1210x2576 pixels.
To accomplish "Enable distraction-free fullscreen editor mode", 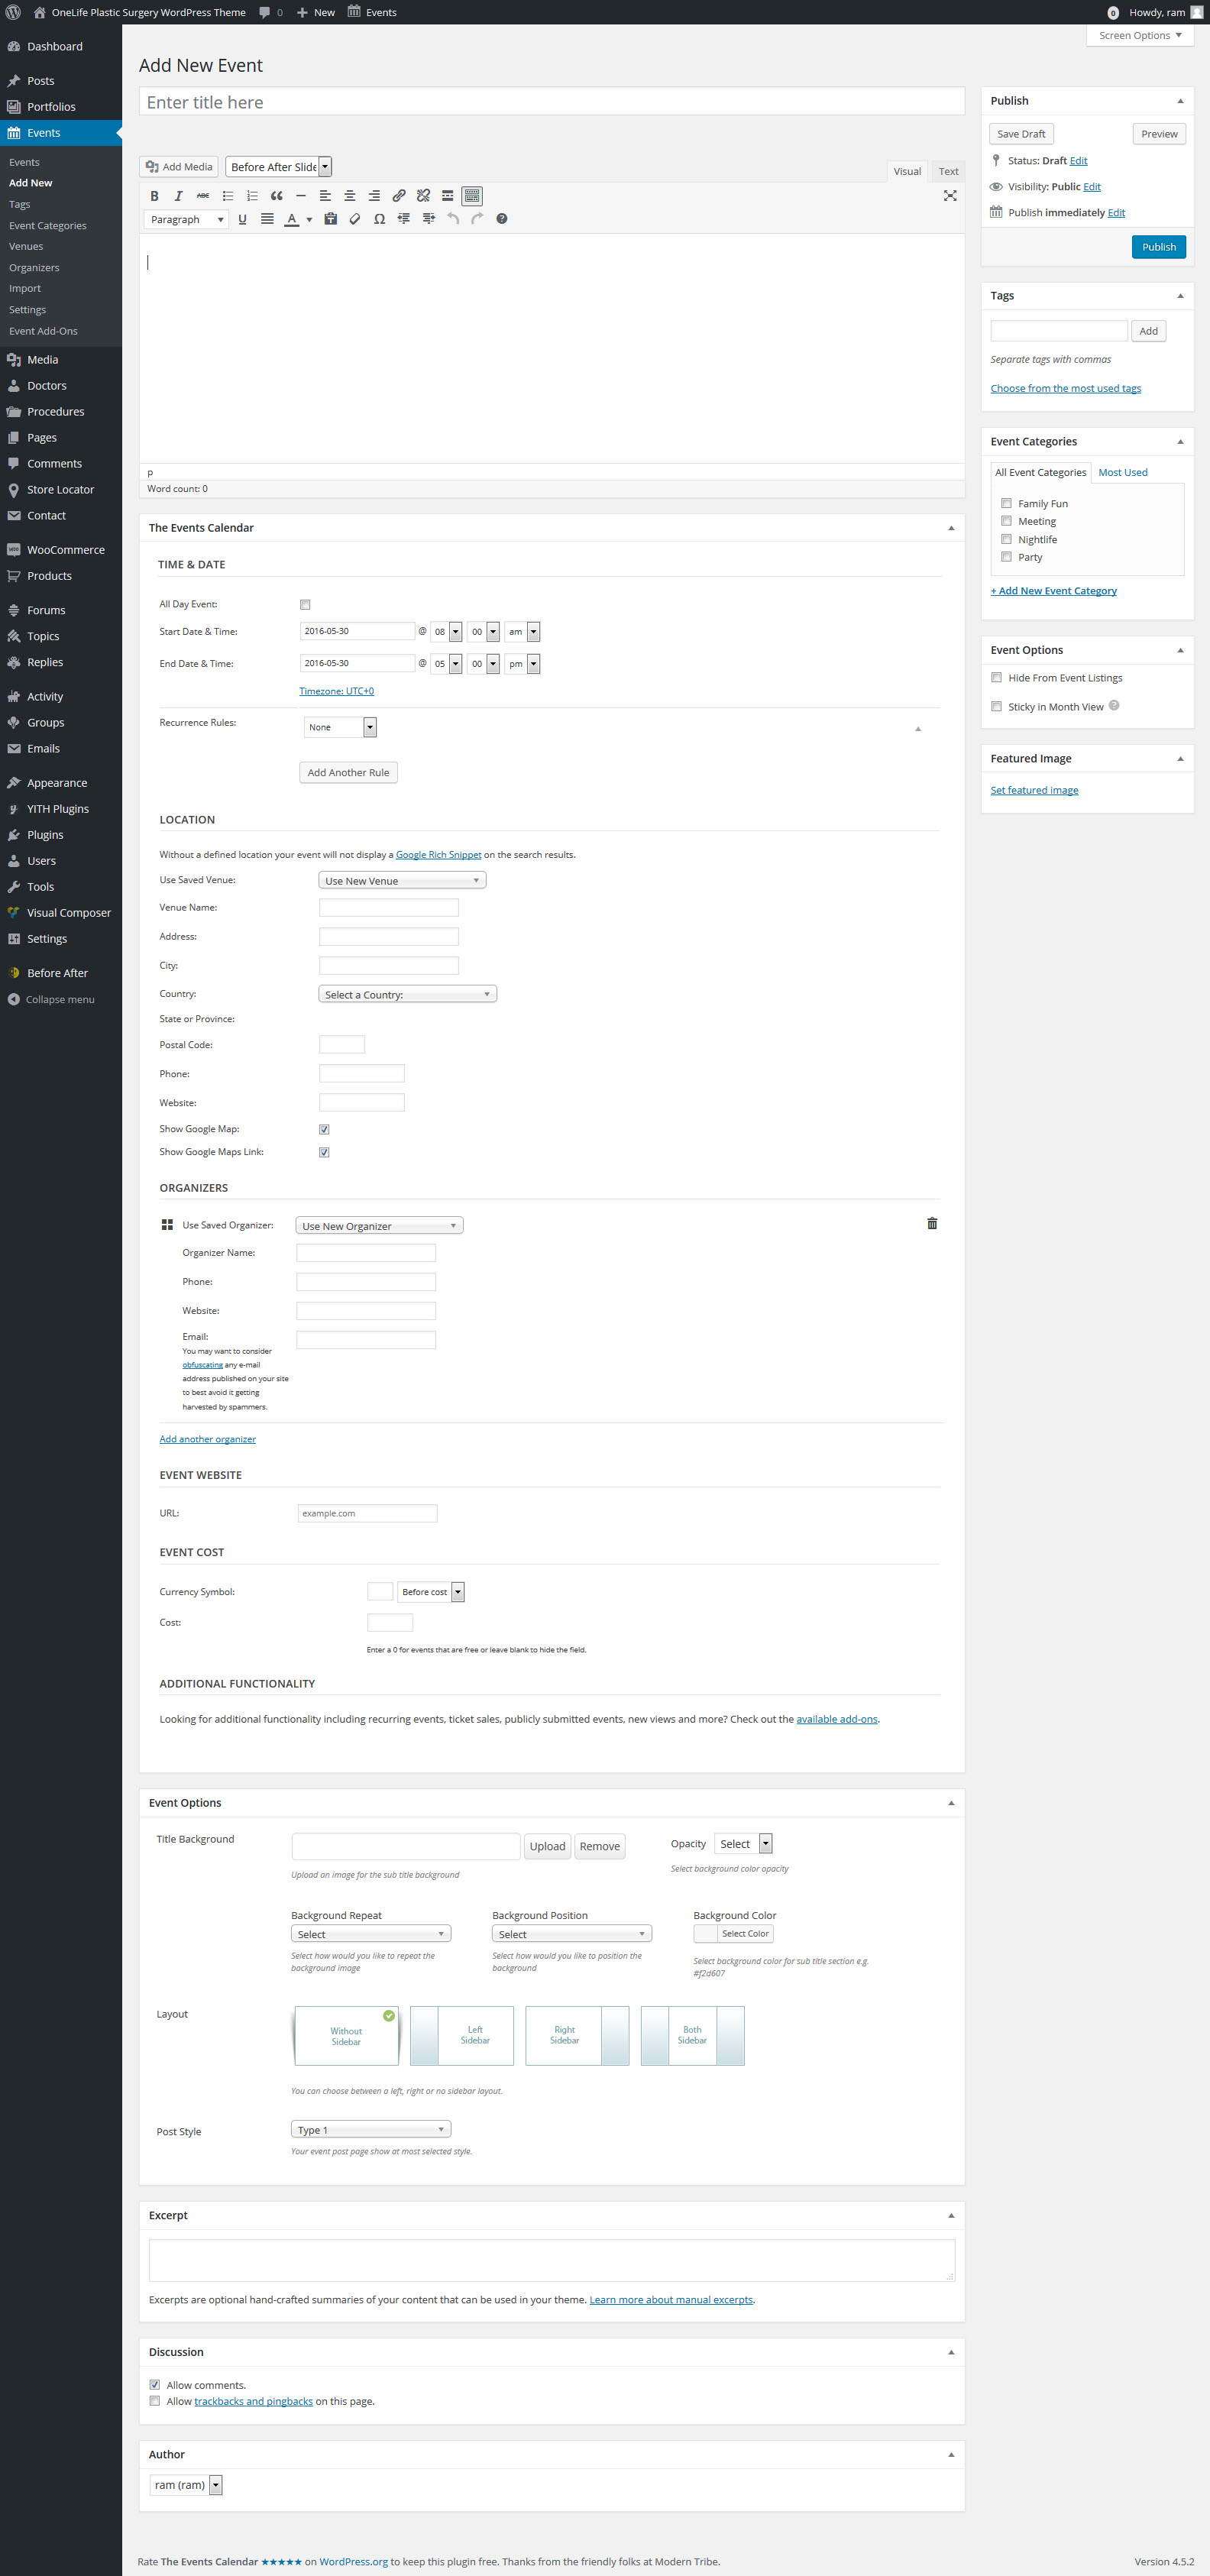I will tap(949, 196).
